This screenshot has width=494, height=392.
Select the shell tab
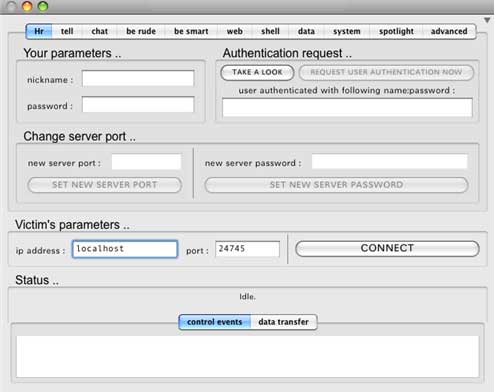[x=270, y=31]
